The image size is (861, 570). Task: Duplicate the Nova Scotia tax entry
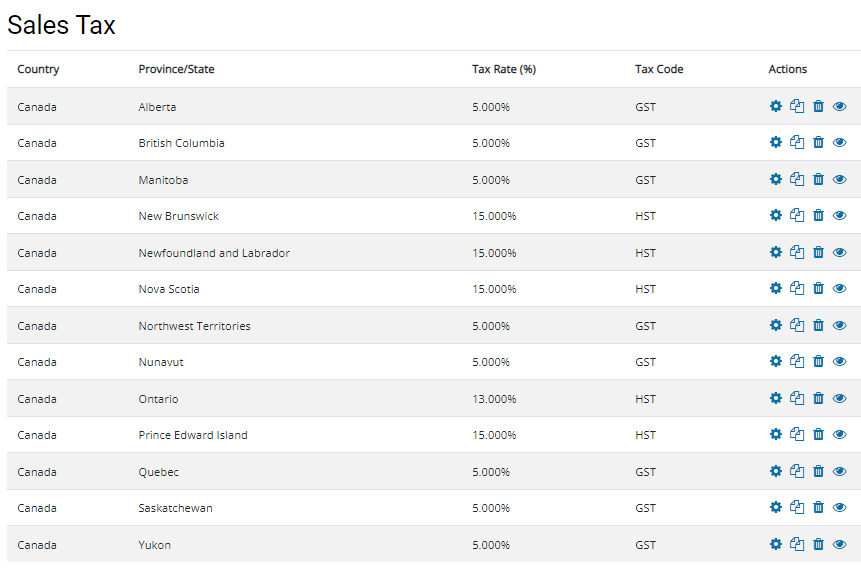tap(797, 288)
